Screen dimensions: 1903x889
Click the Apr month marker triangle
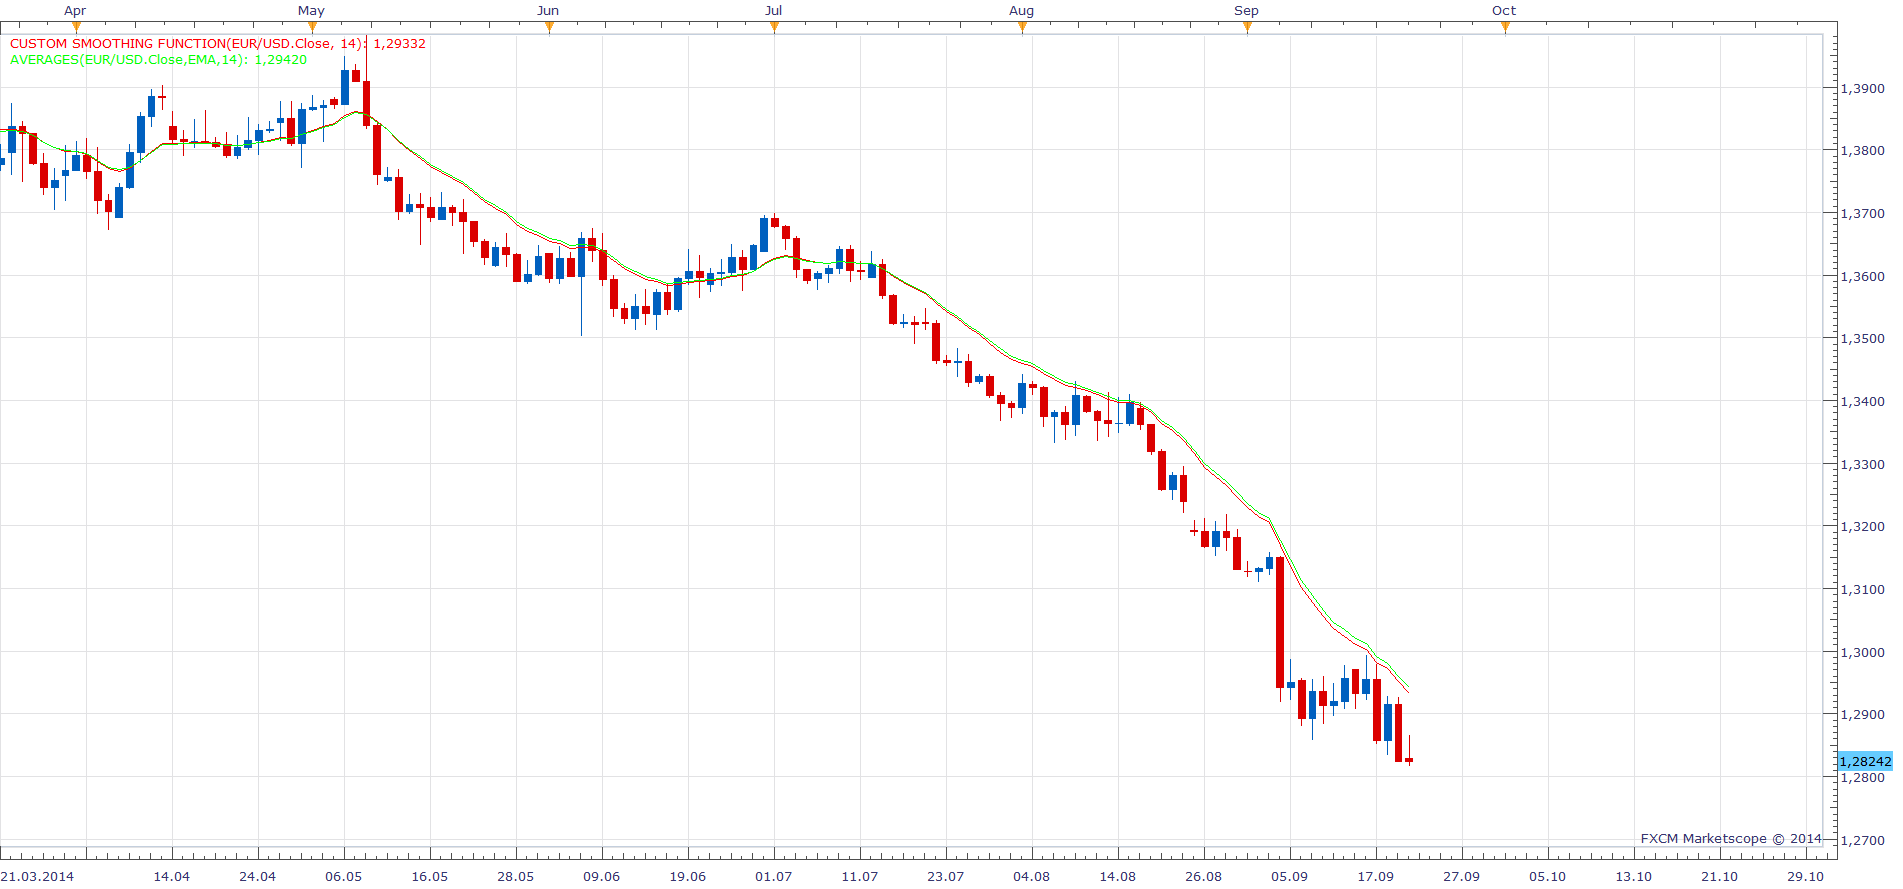pyautogui.click(x=76, y=27)
